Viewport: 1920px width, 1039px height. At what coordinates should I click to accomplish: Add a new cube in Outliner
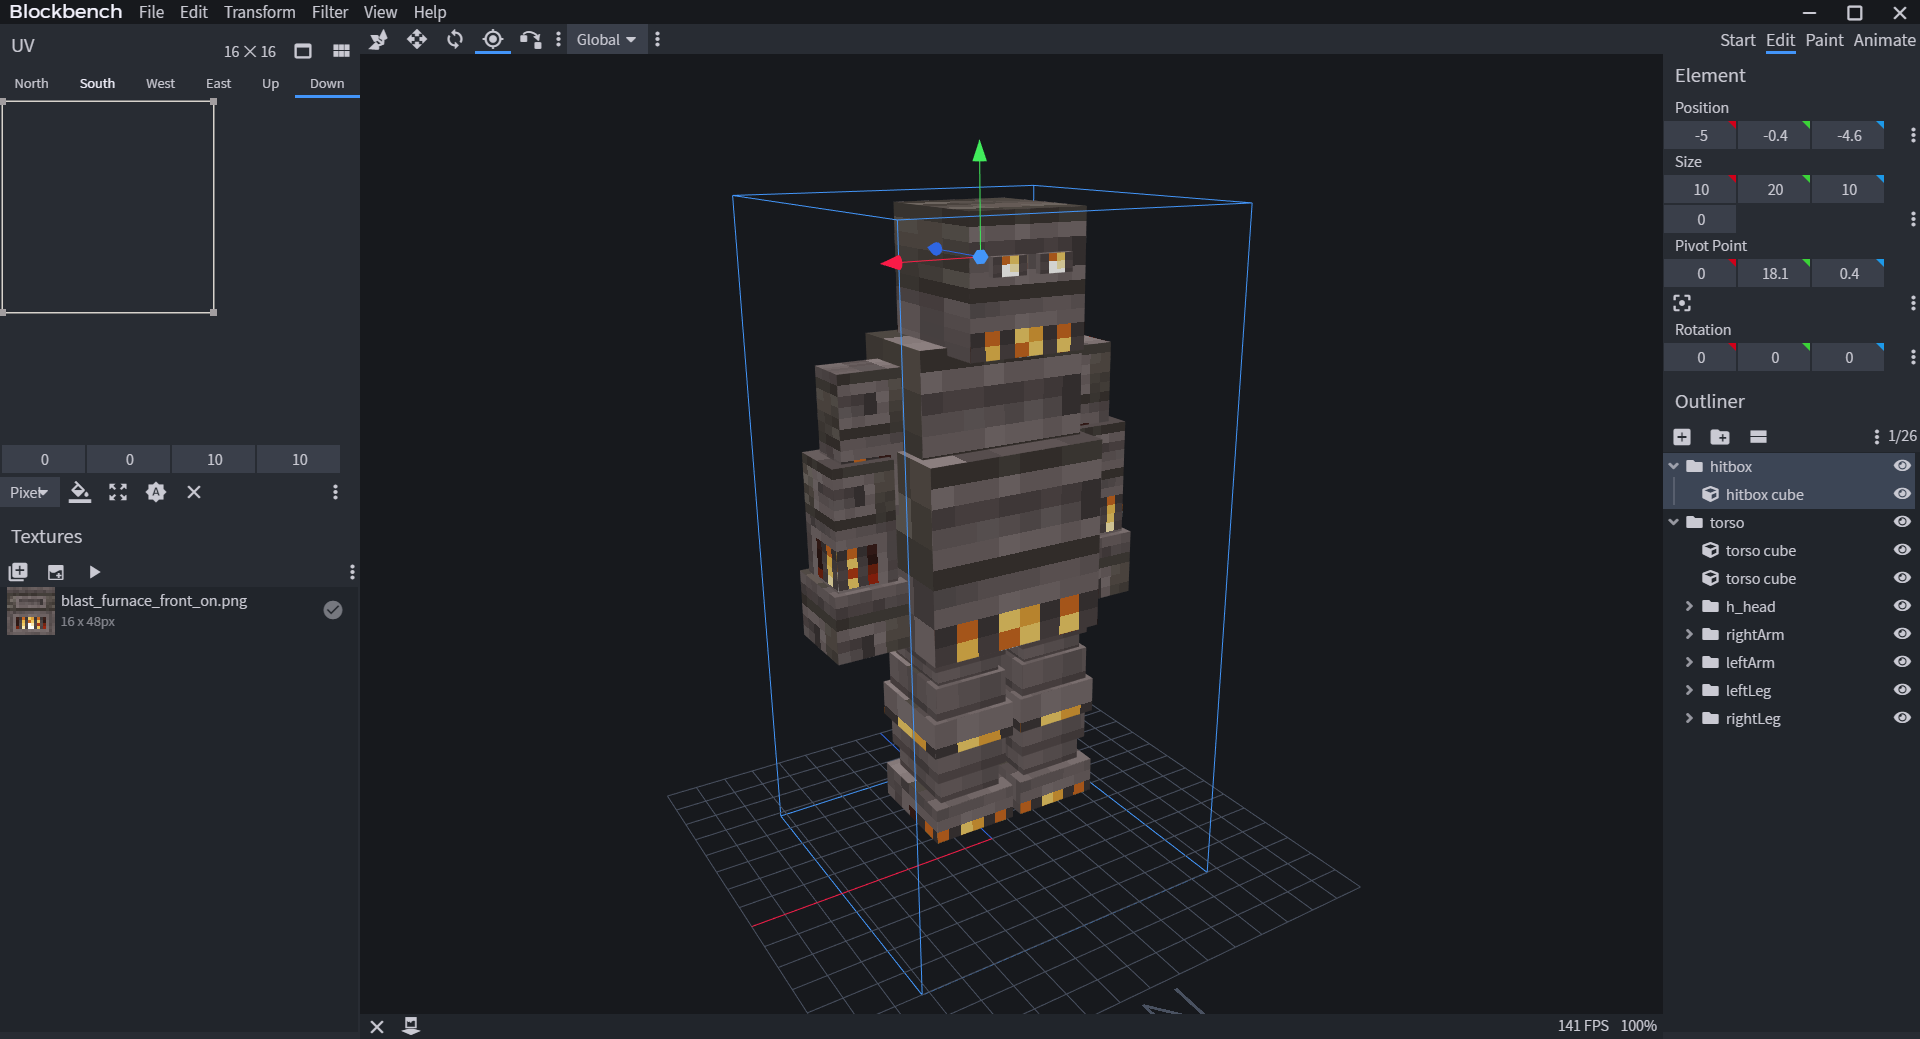pos(1682,437)
